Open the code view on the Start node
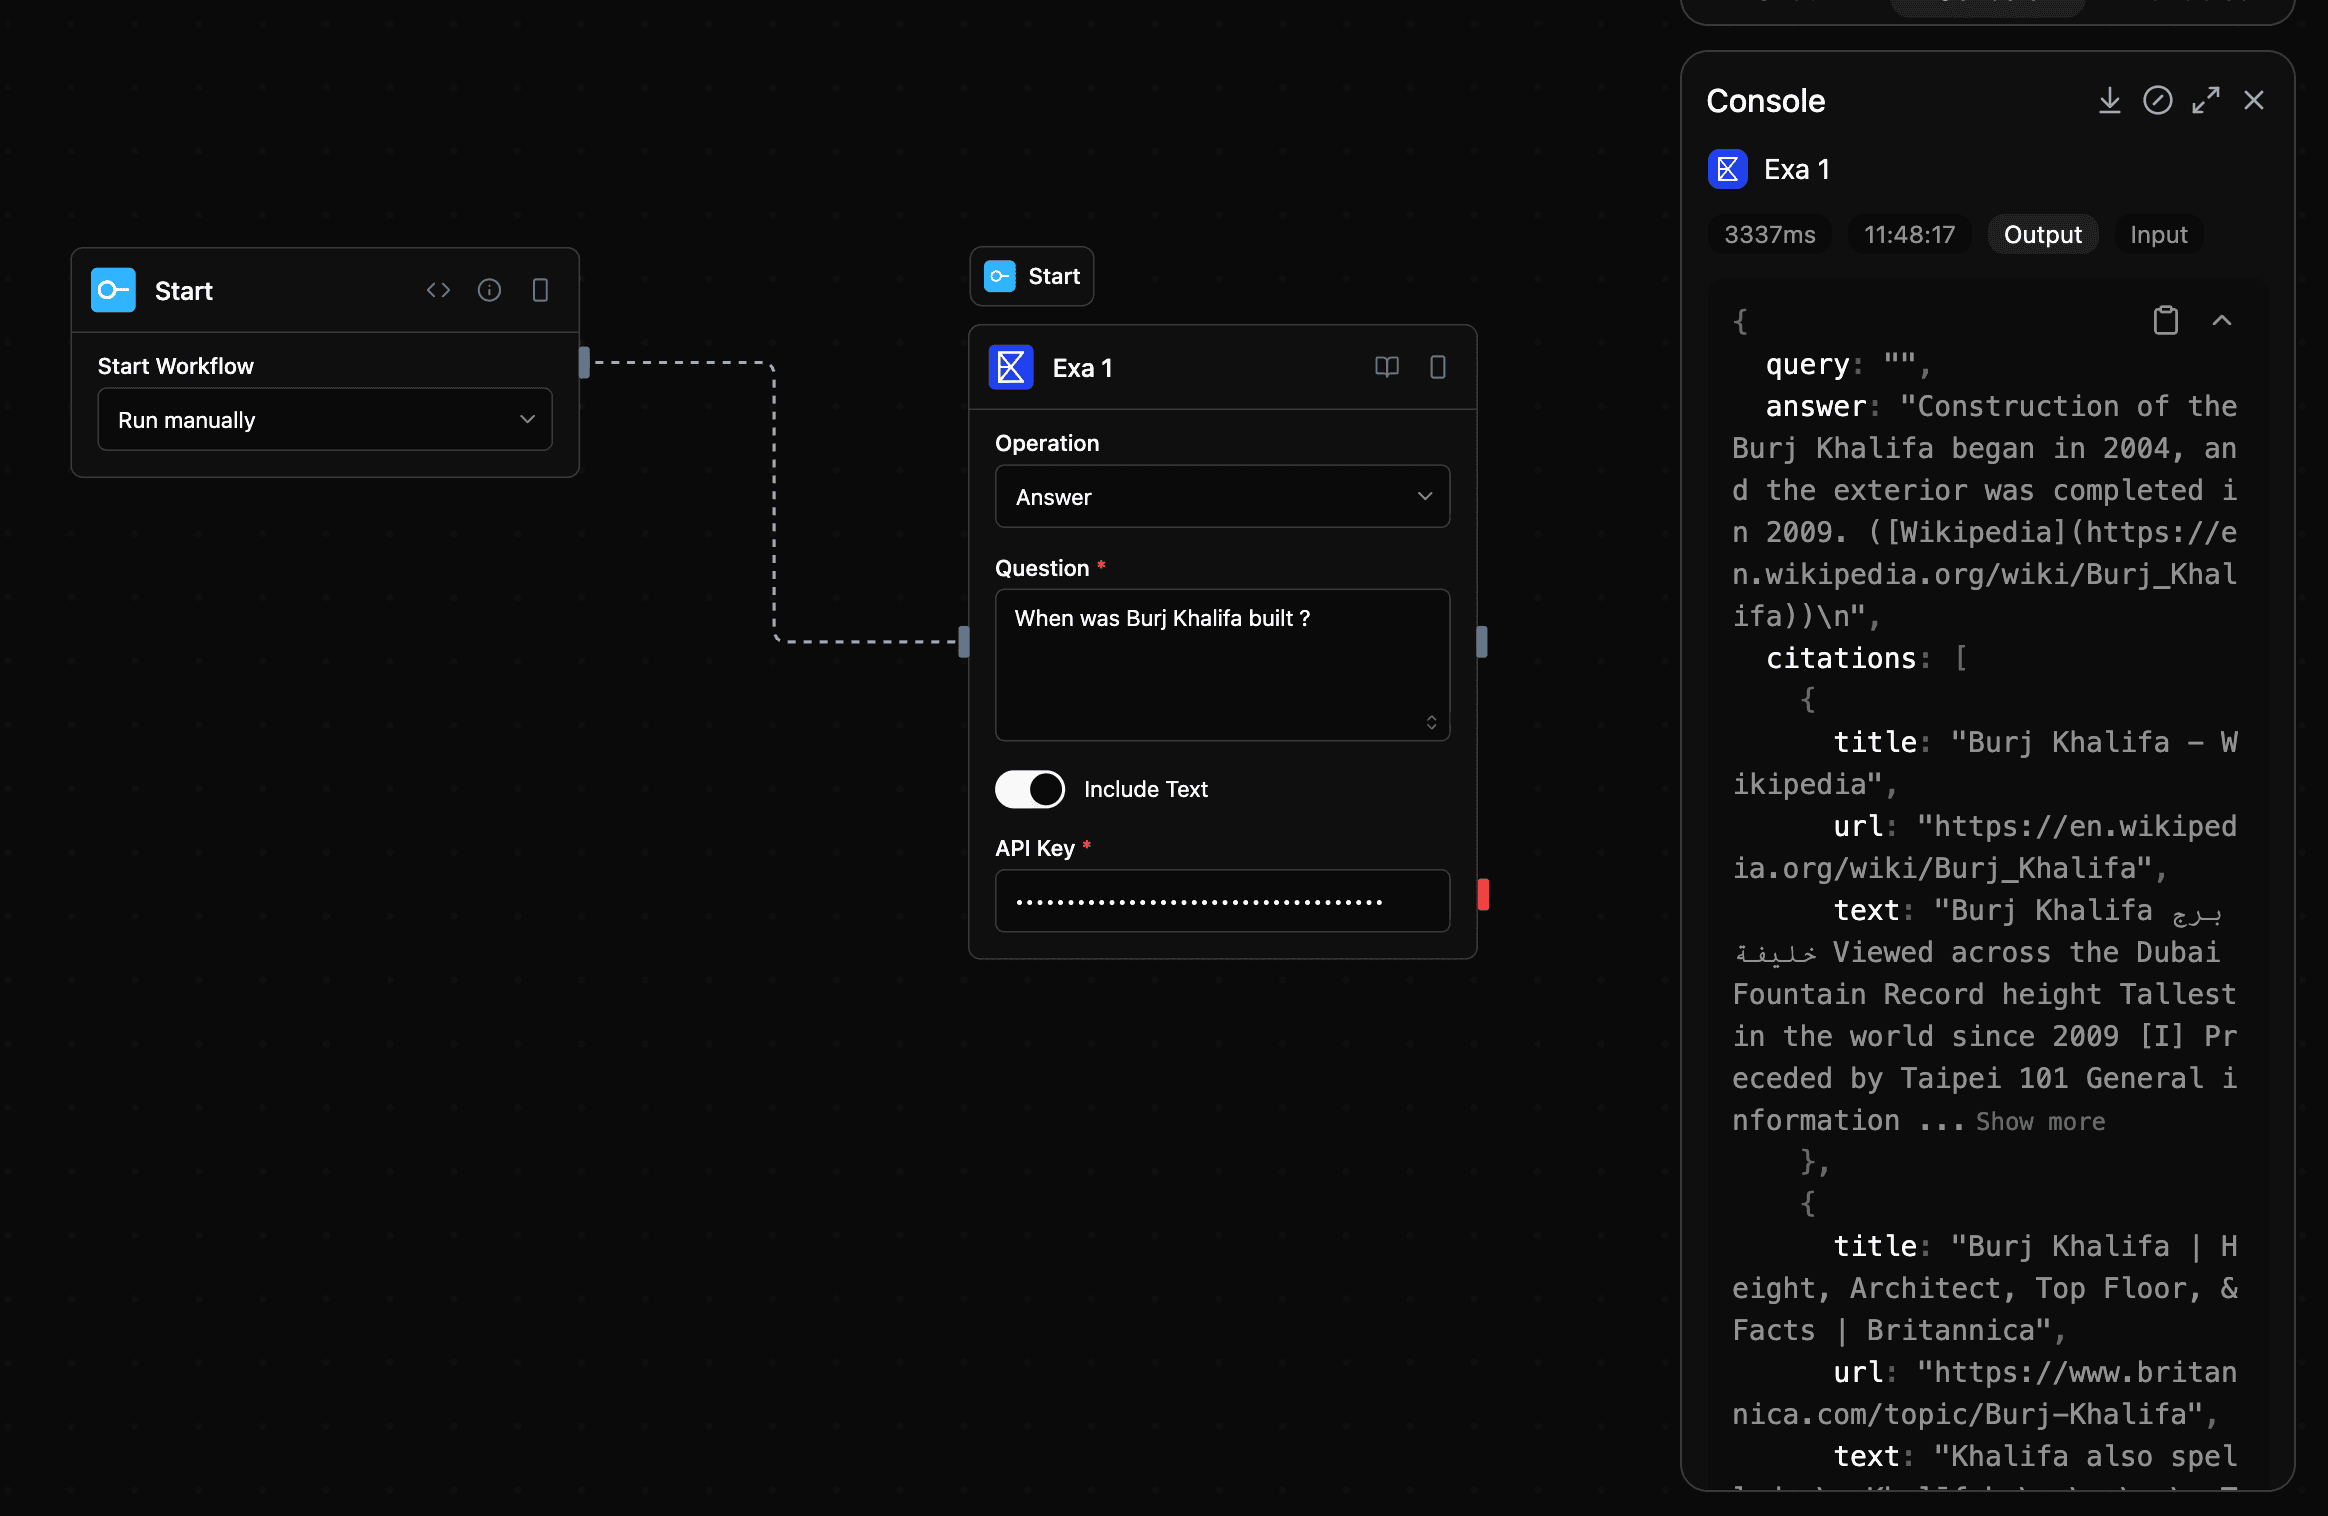The image size is (2328, 1516). 437,290
